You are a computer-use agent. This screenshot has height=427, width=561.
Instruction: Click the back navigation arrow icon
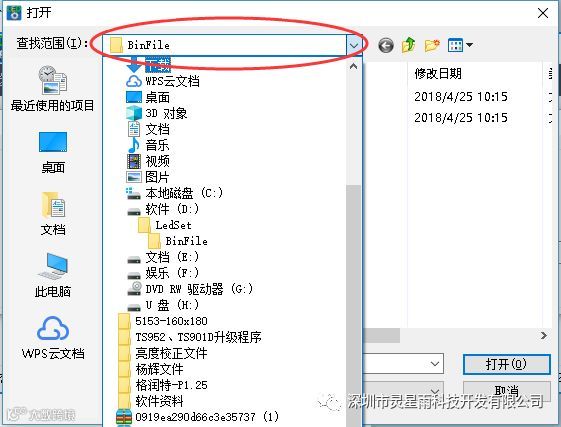386,45
